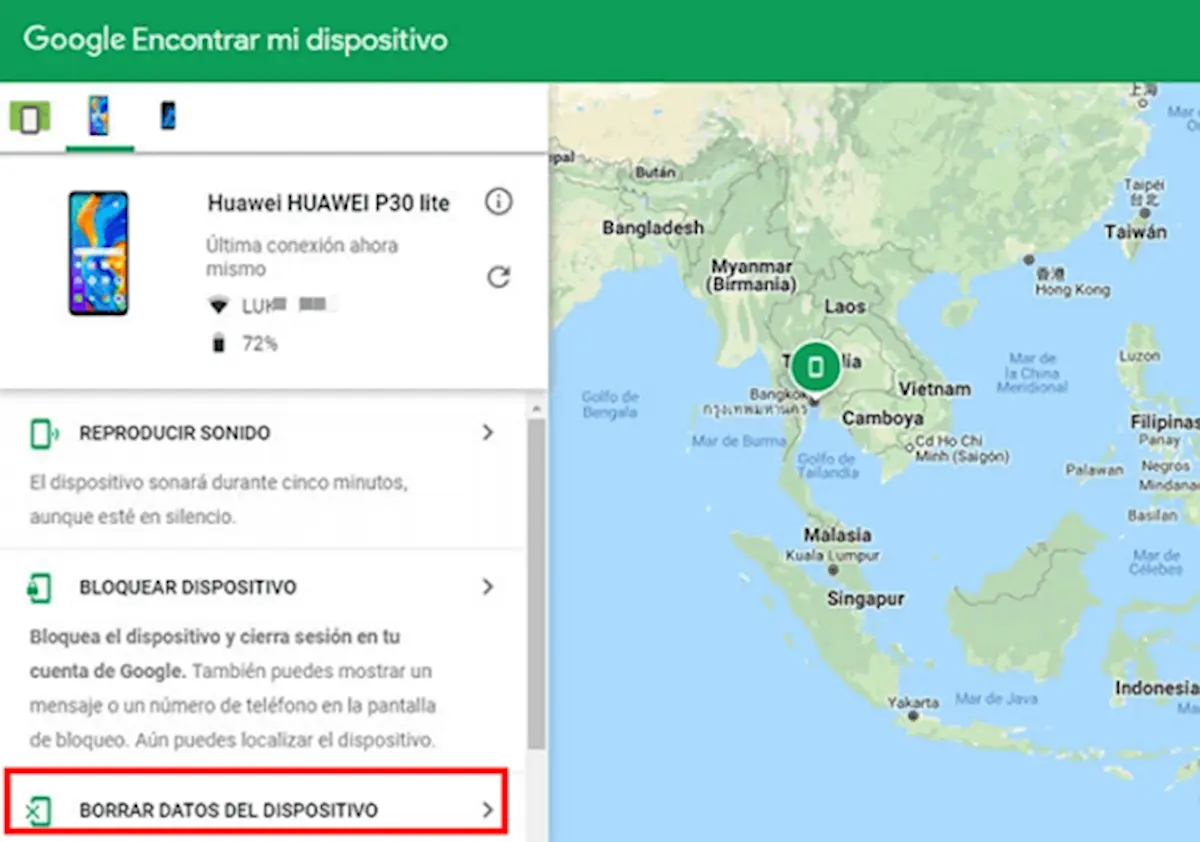
Task: Click the device info icon
Action: (498, 202)
